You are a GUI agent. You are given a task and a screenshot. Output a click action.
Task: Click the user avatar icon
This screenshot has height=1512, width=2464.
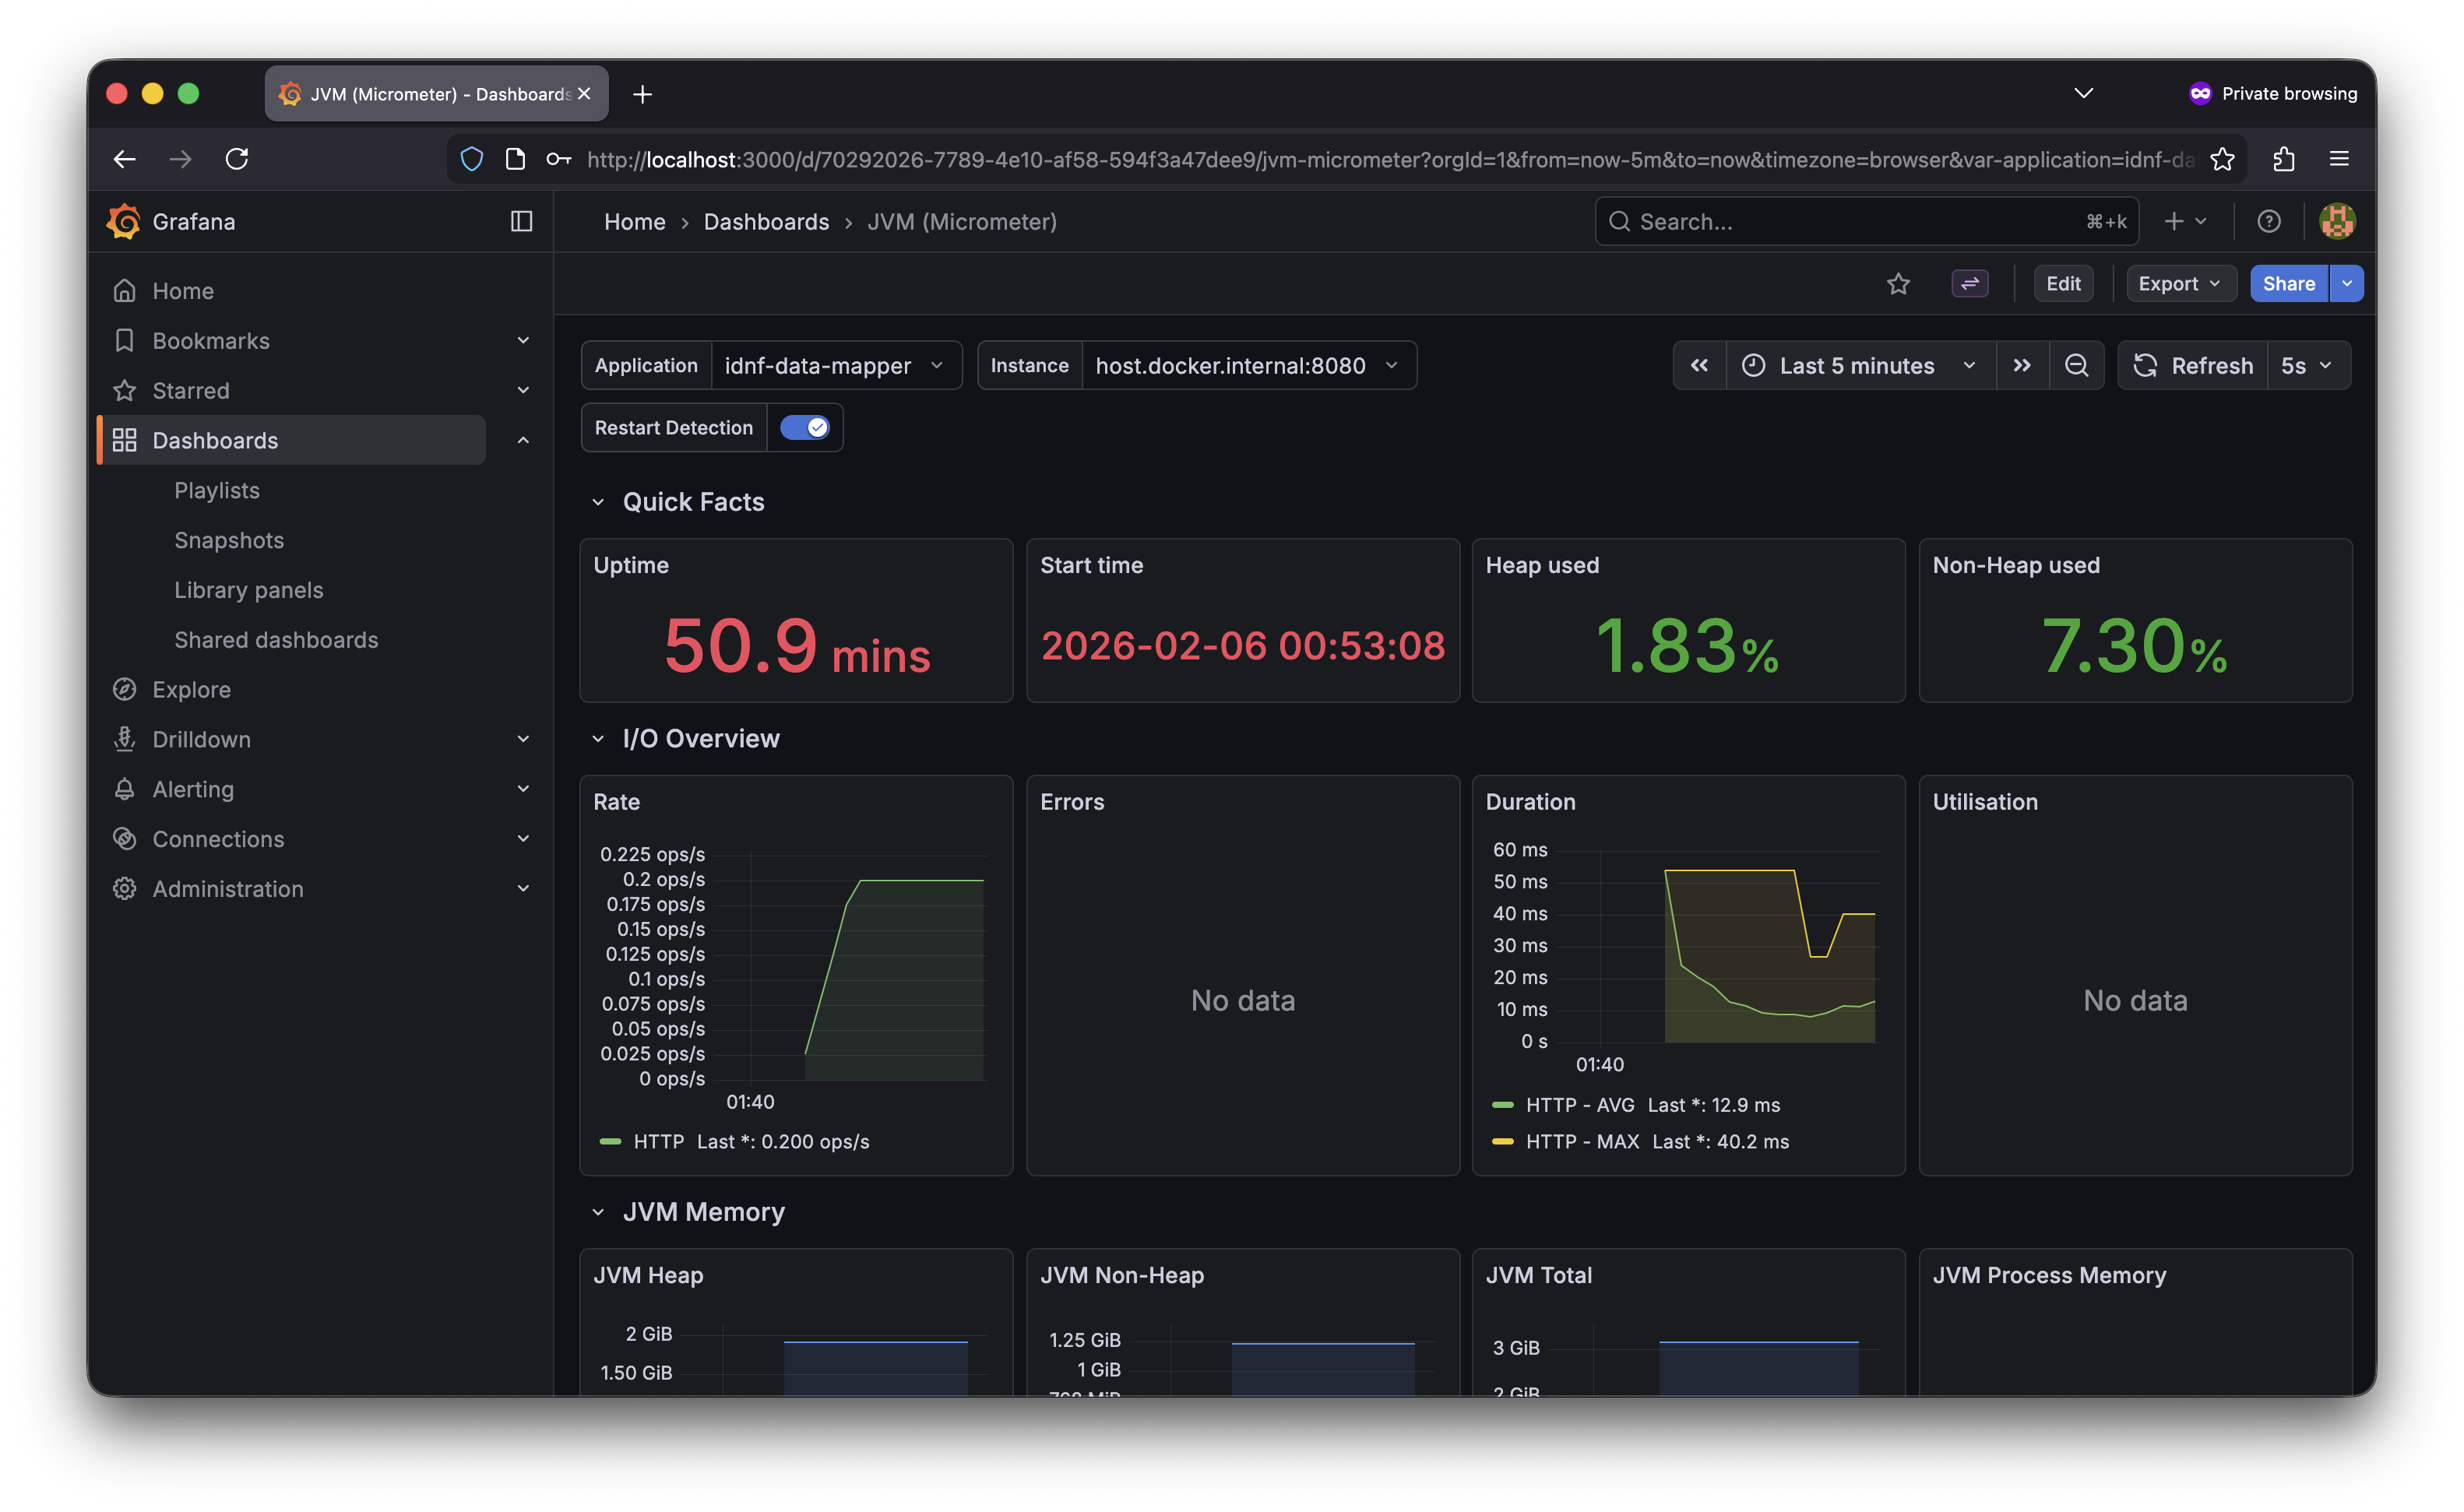(x=2337, y=221)
